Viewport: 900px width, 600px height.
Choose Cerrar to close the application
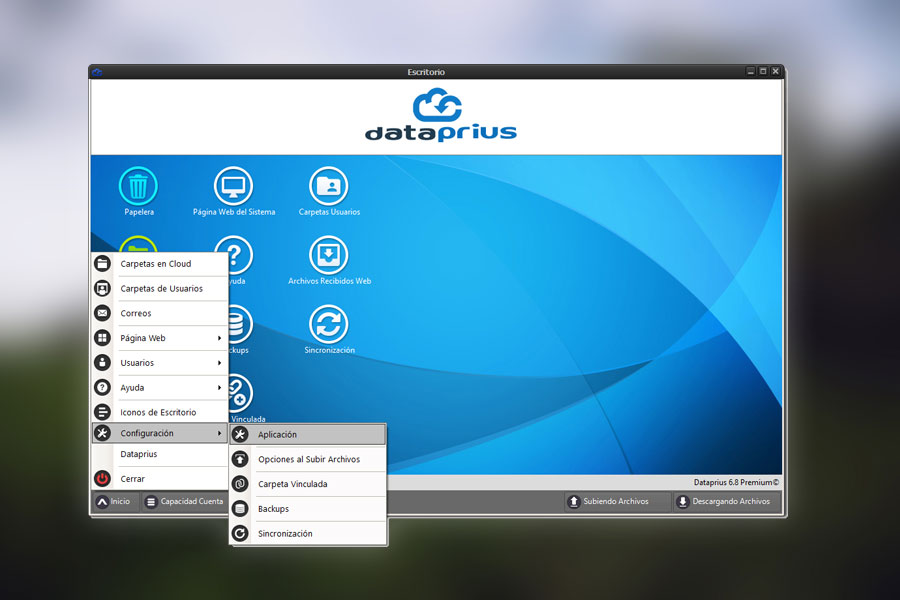pyautogui.click(x=160, y=478)
